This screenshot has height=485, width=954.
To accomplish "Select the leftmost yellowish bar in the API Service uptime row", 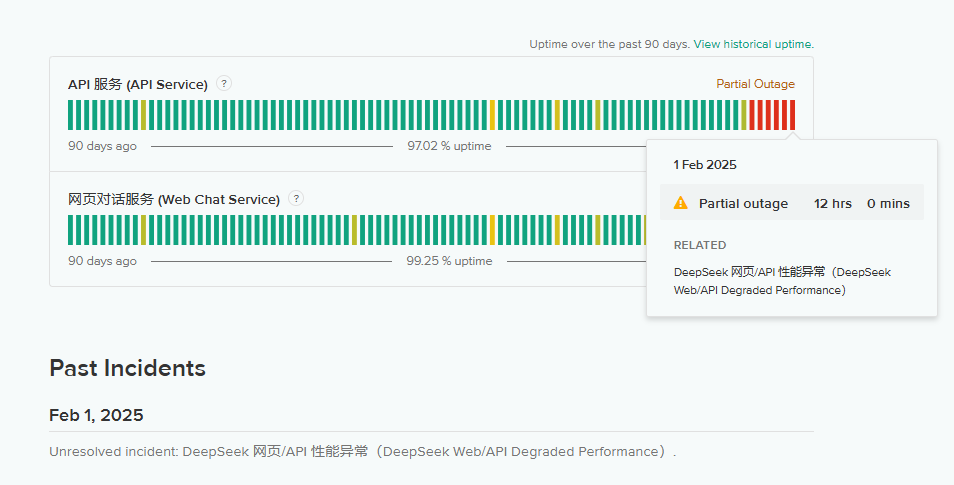I will click(144, 115).
